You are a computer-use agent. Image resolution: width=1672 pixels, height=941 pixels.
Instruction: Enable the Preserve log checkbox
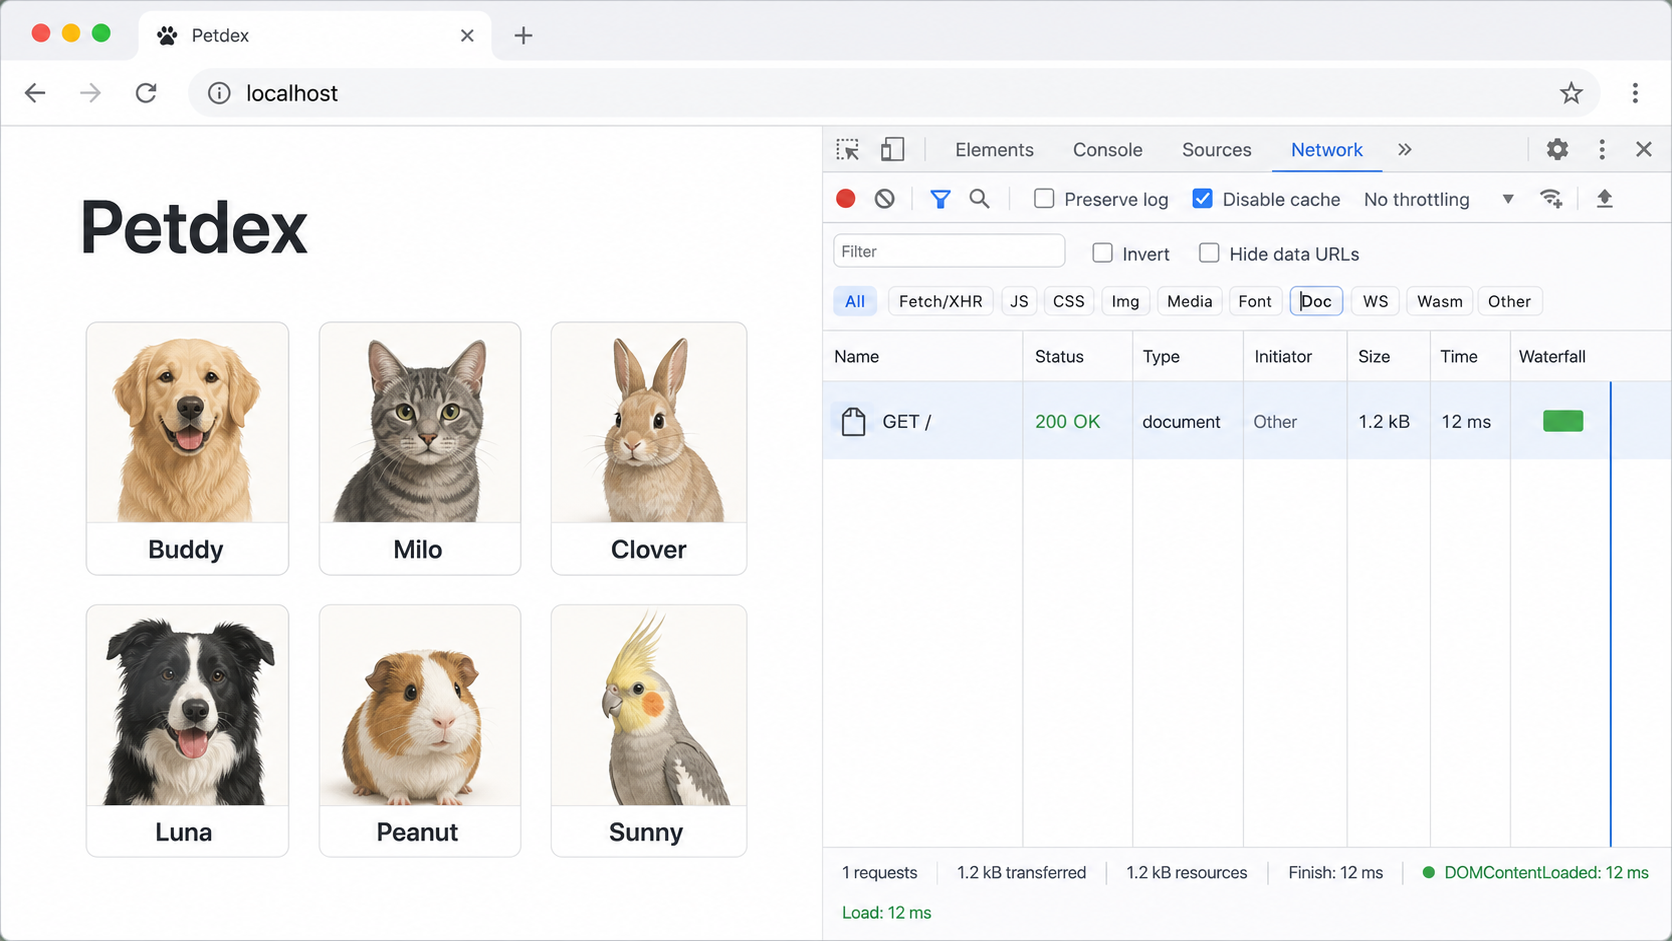pos(1044,199)
